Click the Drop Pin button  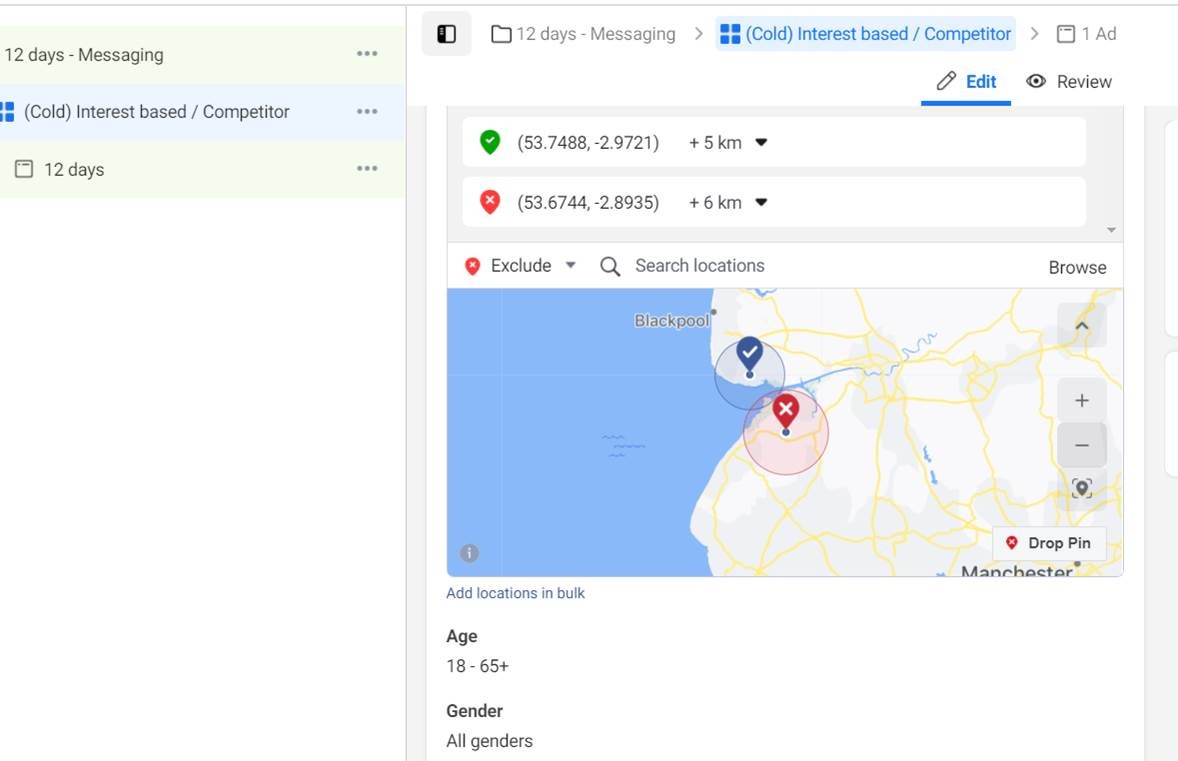1050,543
